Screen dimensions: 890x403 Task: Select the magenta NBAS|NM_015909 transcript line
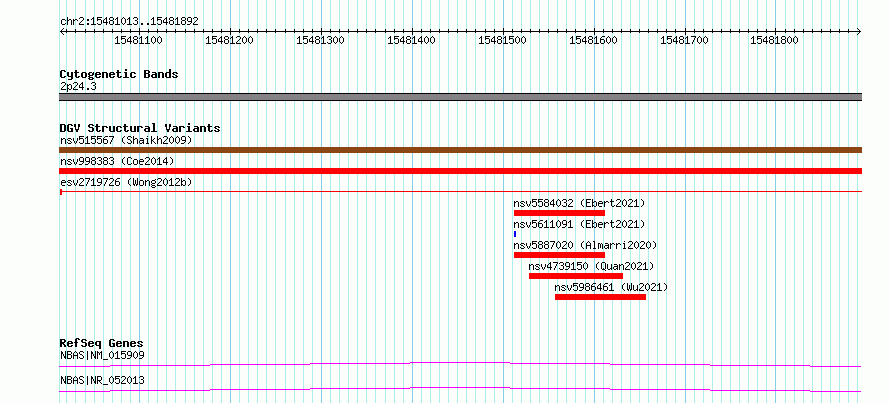point(460,364)
